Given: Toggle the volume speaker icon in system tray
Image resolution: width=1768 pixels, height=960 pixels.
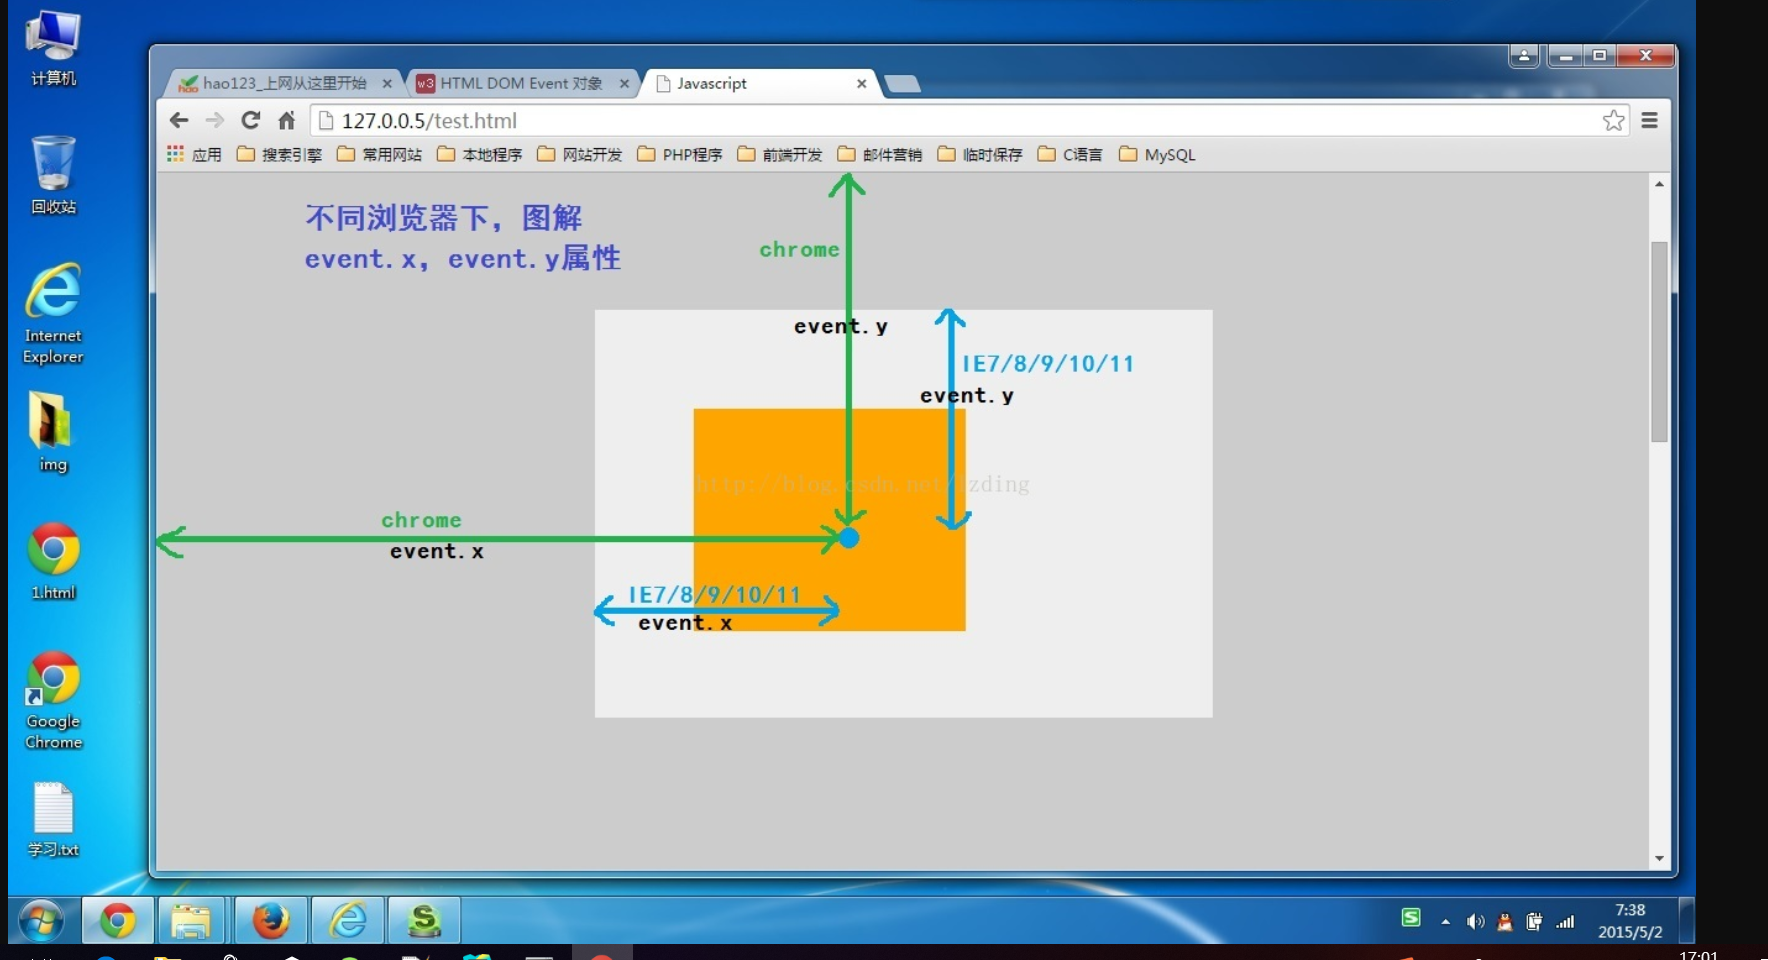Looking at the screenshot, I should pyautogui.click(x=1475, y=922).
